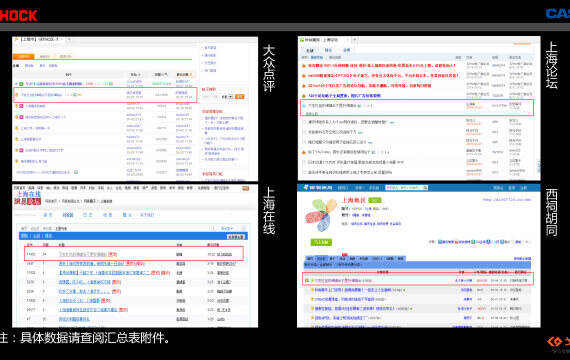Click the orange icon atop 上海在线 top bar

246,188
